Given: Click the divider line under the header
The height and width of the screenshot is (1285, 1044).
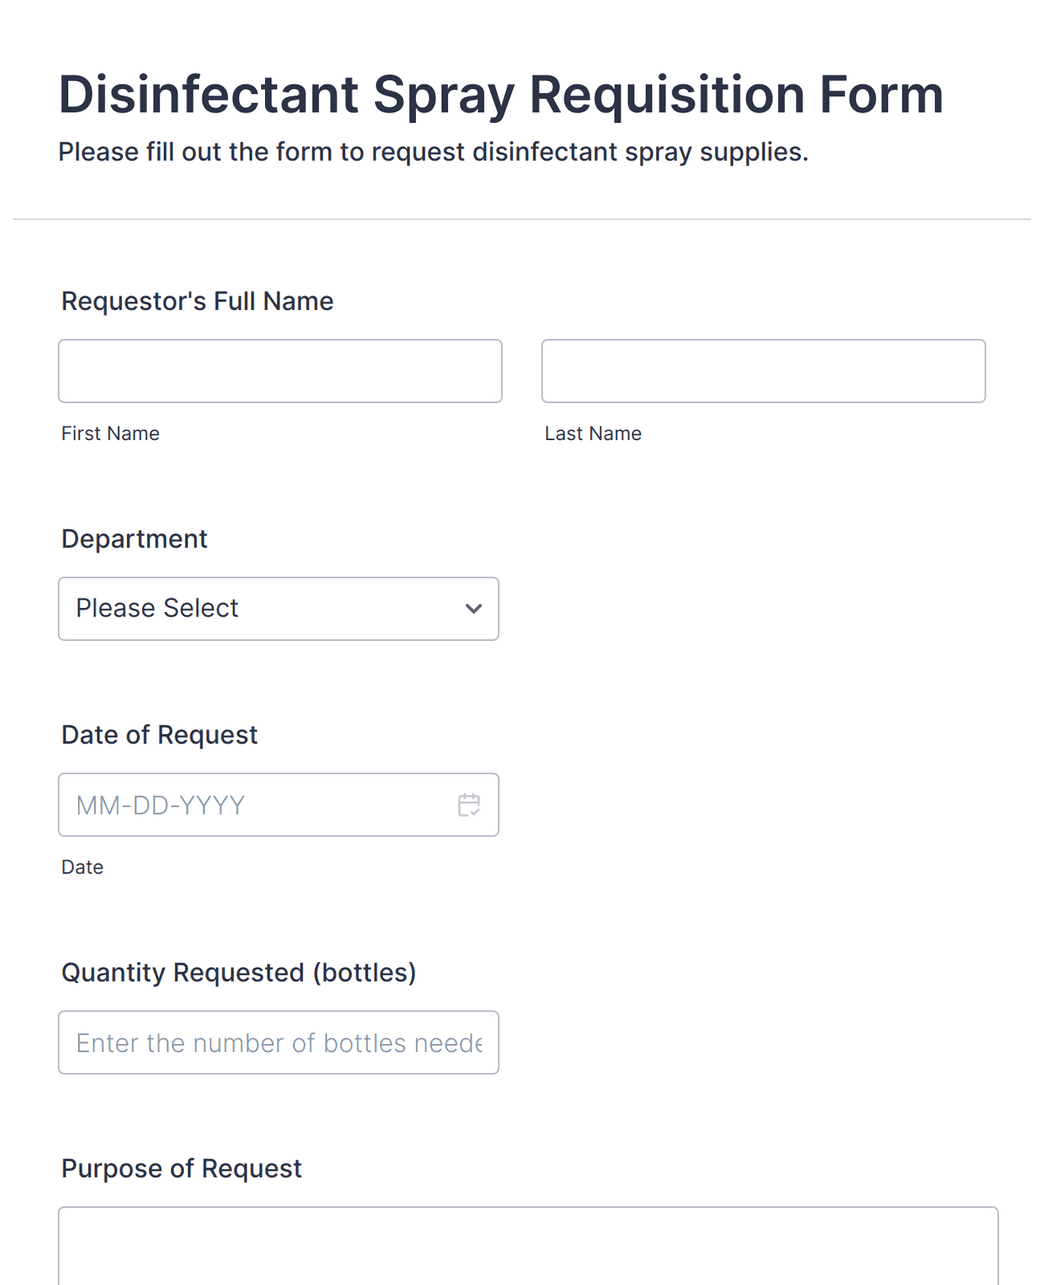Looking at the screenshot, I should pos(522,219).
